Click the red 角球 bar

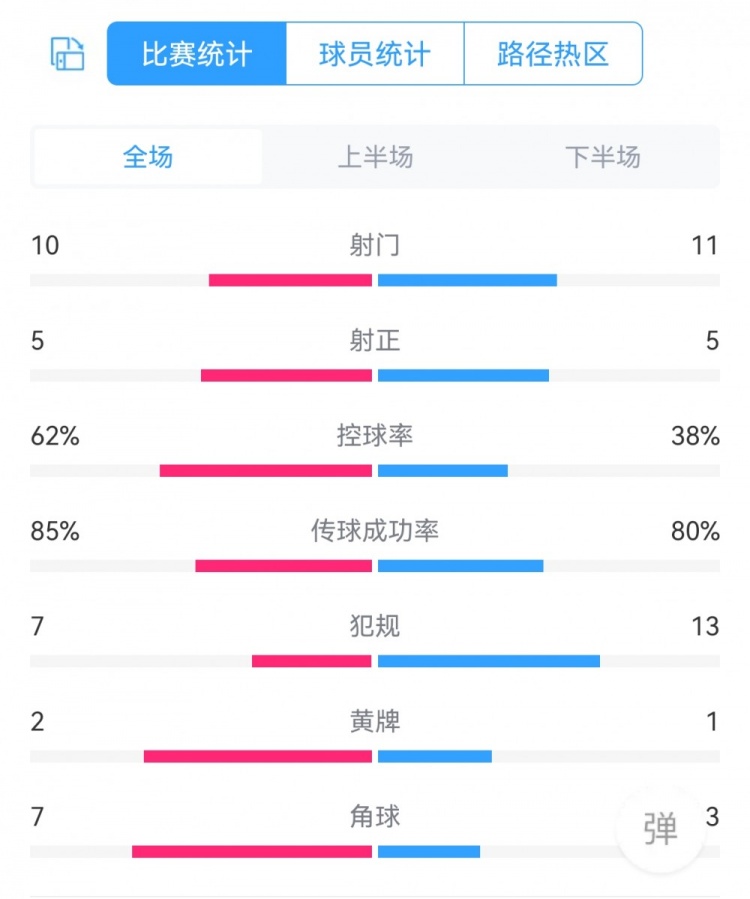tap(252, 852)
